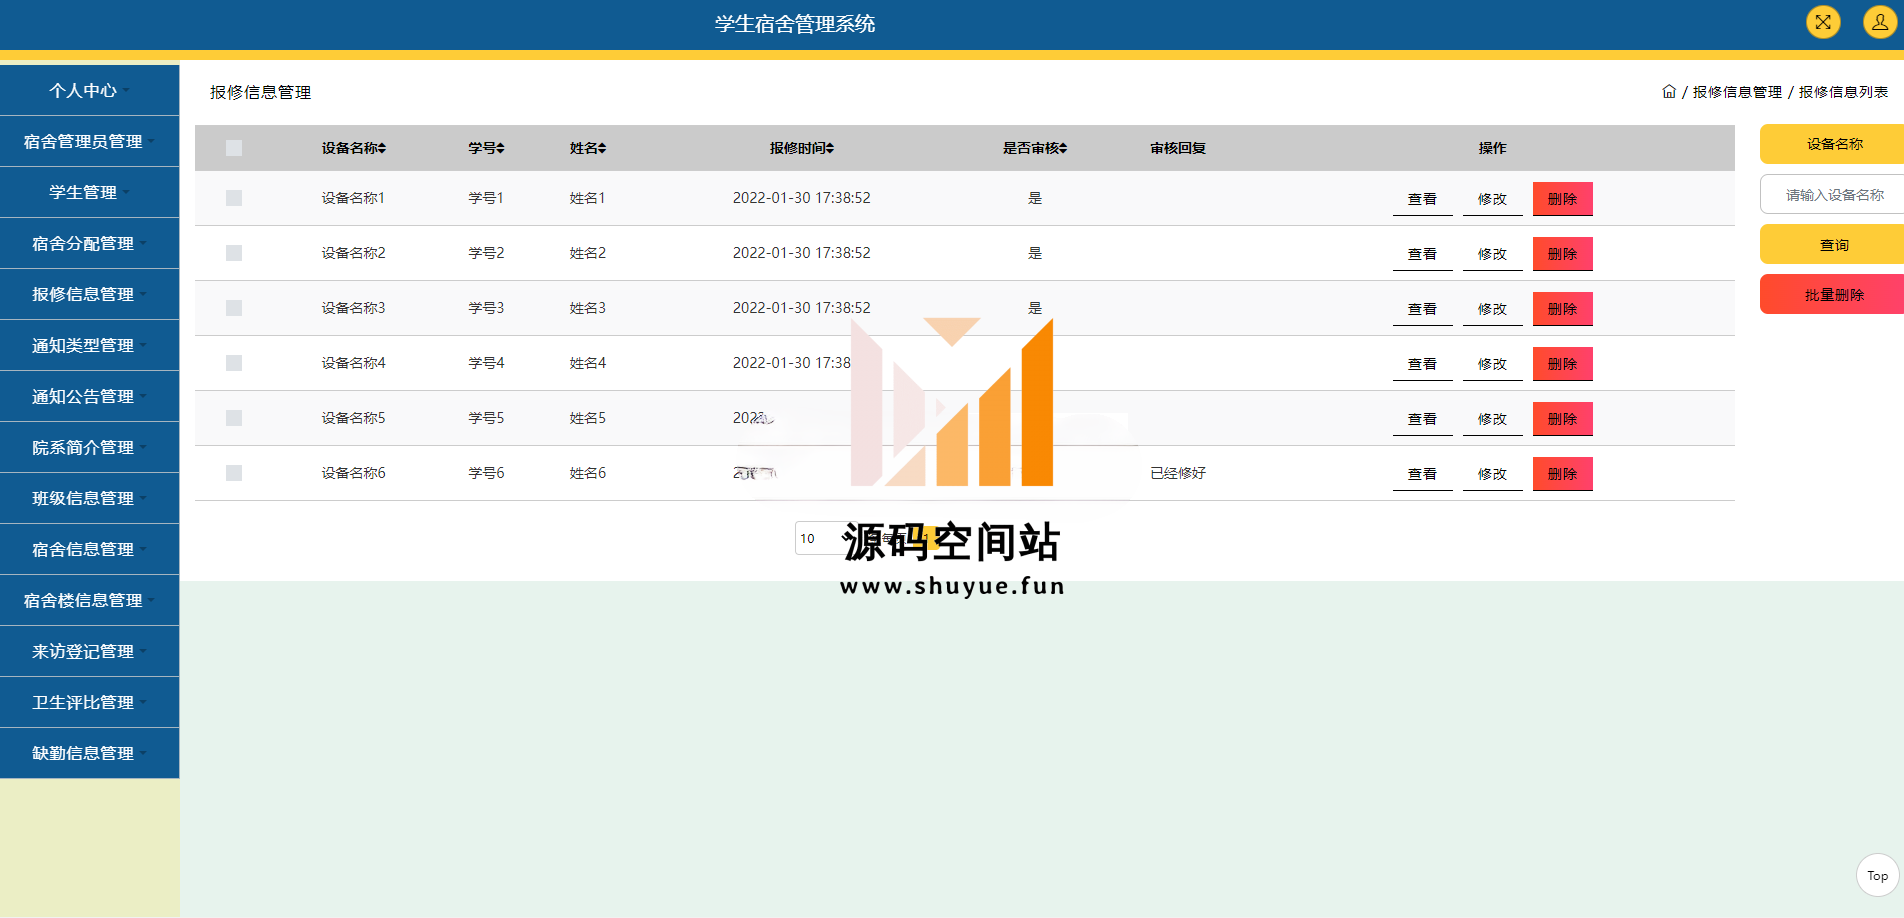This screenshot has width=1904, height=918.
Task: Expand 宿舍分配管理 sidebar menu
Action: [x=89, y=243]
